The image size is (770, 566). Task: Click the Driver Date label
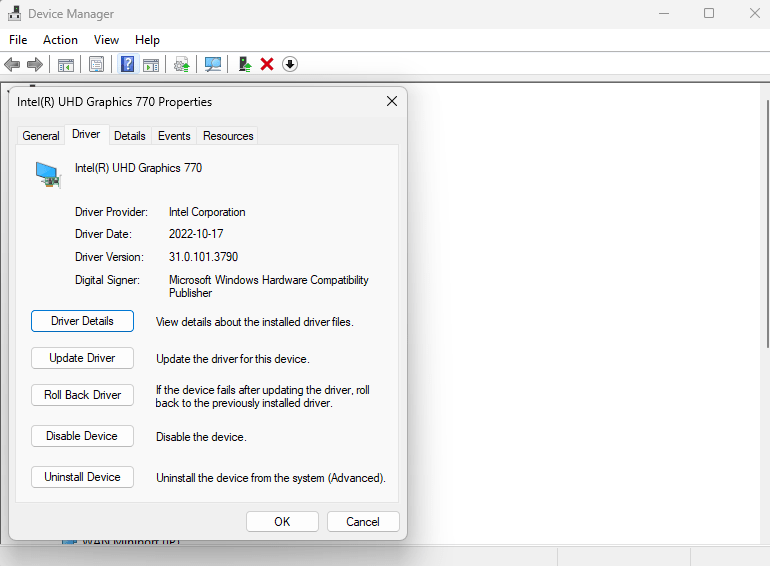pyautogui.click(x=103, y=234)
